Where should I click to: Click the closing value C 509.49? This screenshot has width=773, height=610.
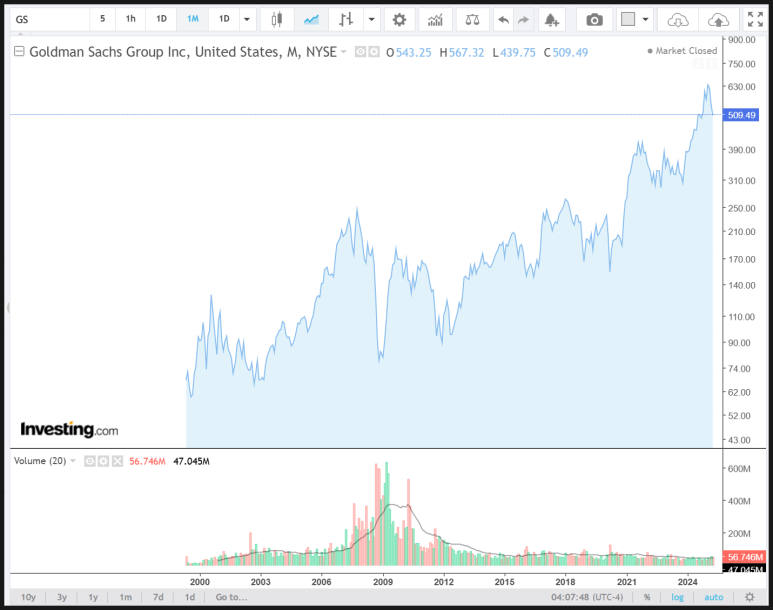[x=566, y=52]
